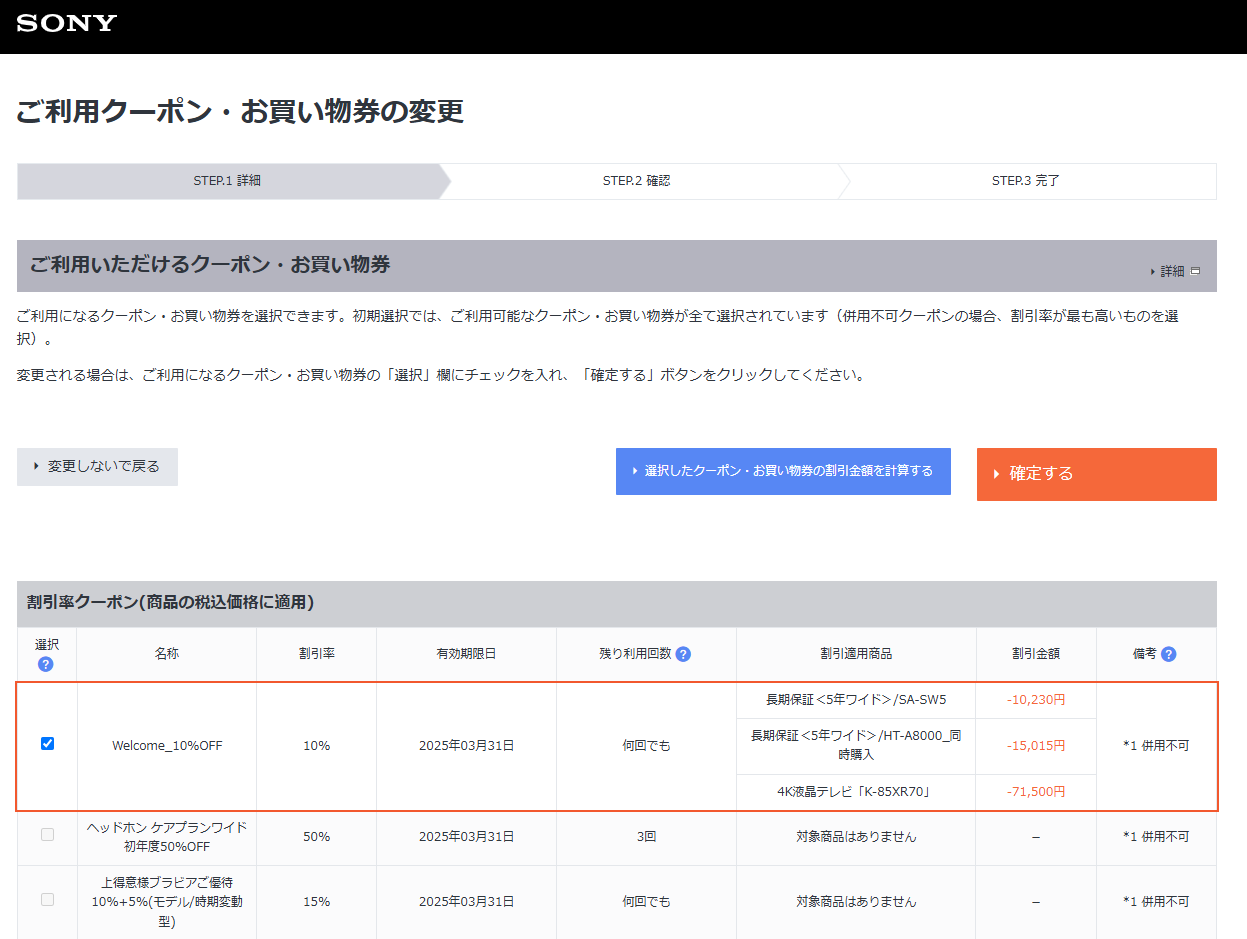Click 4K液晶テレビ「K-85XR70」 product cell
This screenshot has height=939, width=1247.
[x=855, y=791]
